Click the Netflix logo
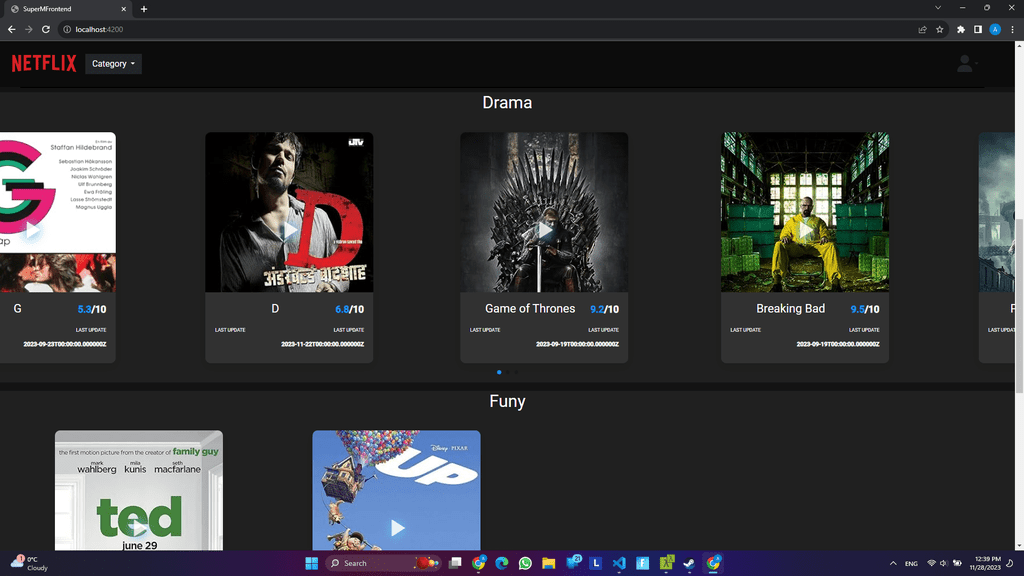The height and width of the screenshot is (576, 1024). (44, 63)
